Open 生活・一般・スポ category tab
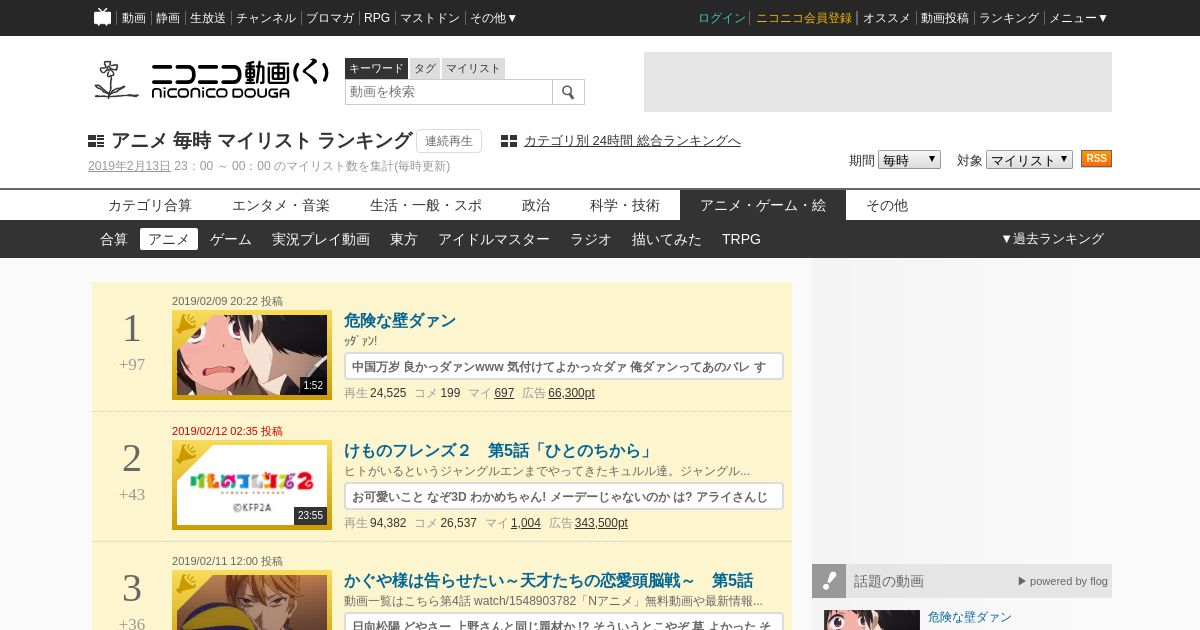The image size is (1200, 630). pos(426,205)
